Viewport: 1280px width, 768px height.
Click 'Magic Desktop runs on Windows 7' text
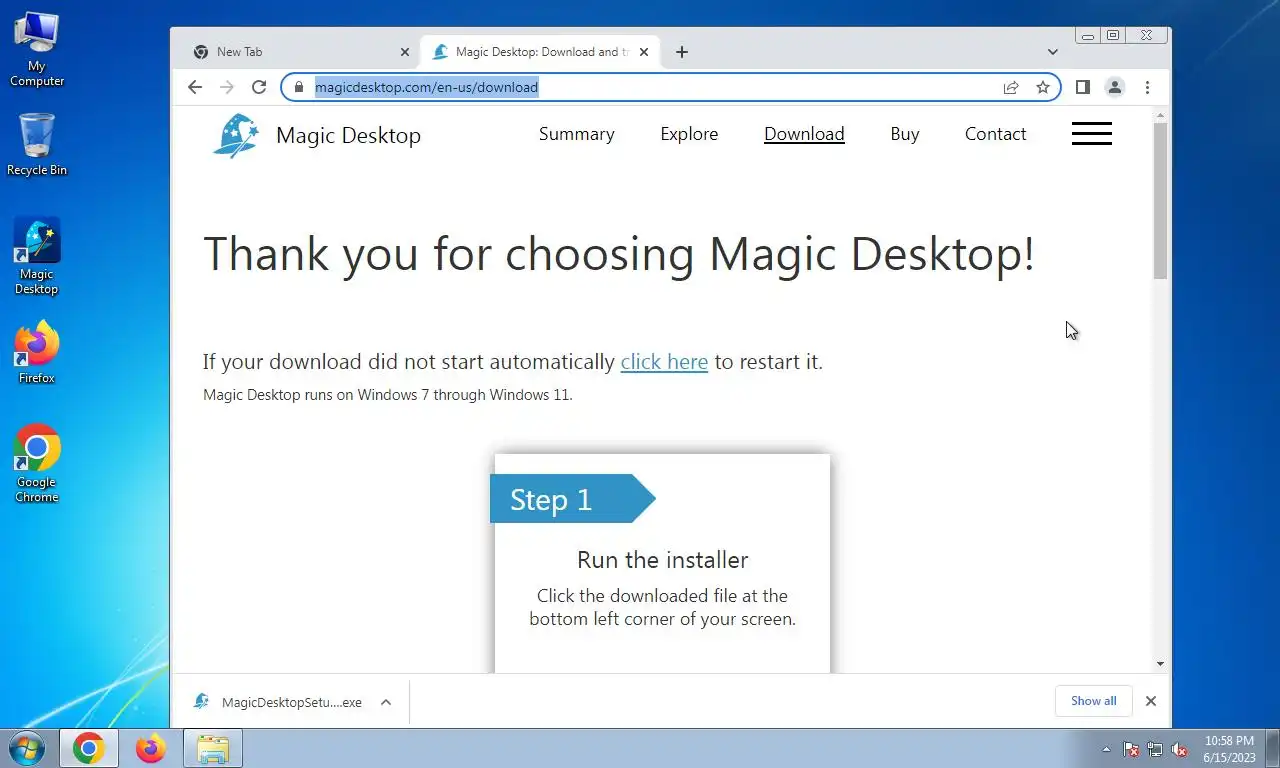coord(387,395)
